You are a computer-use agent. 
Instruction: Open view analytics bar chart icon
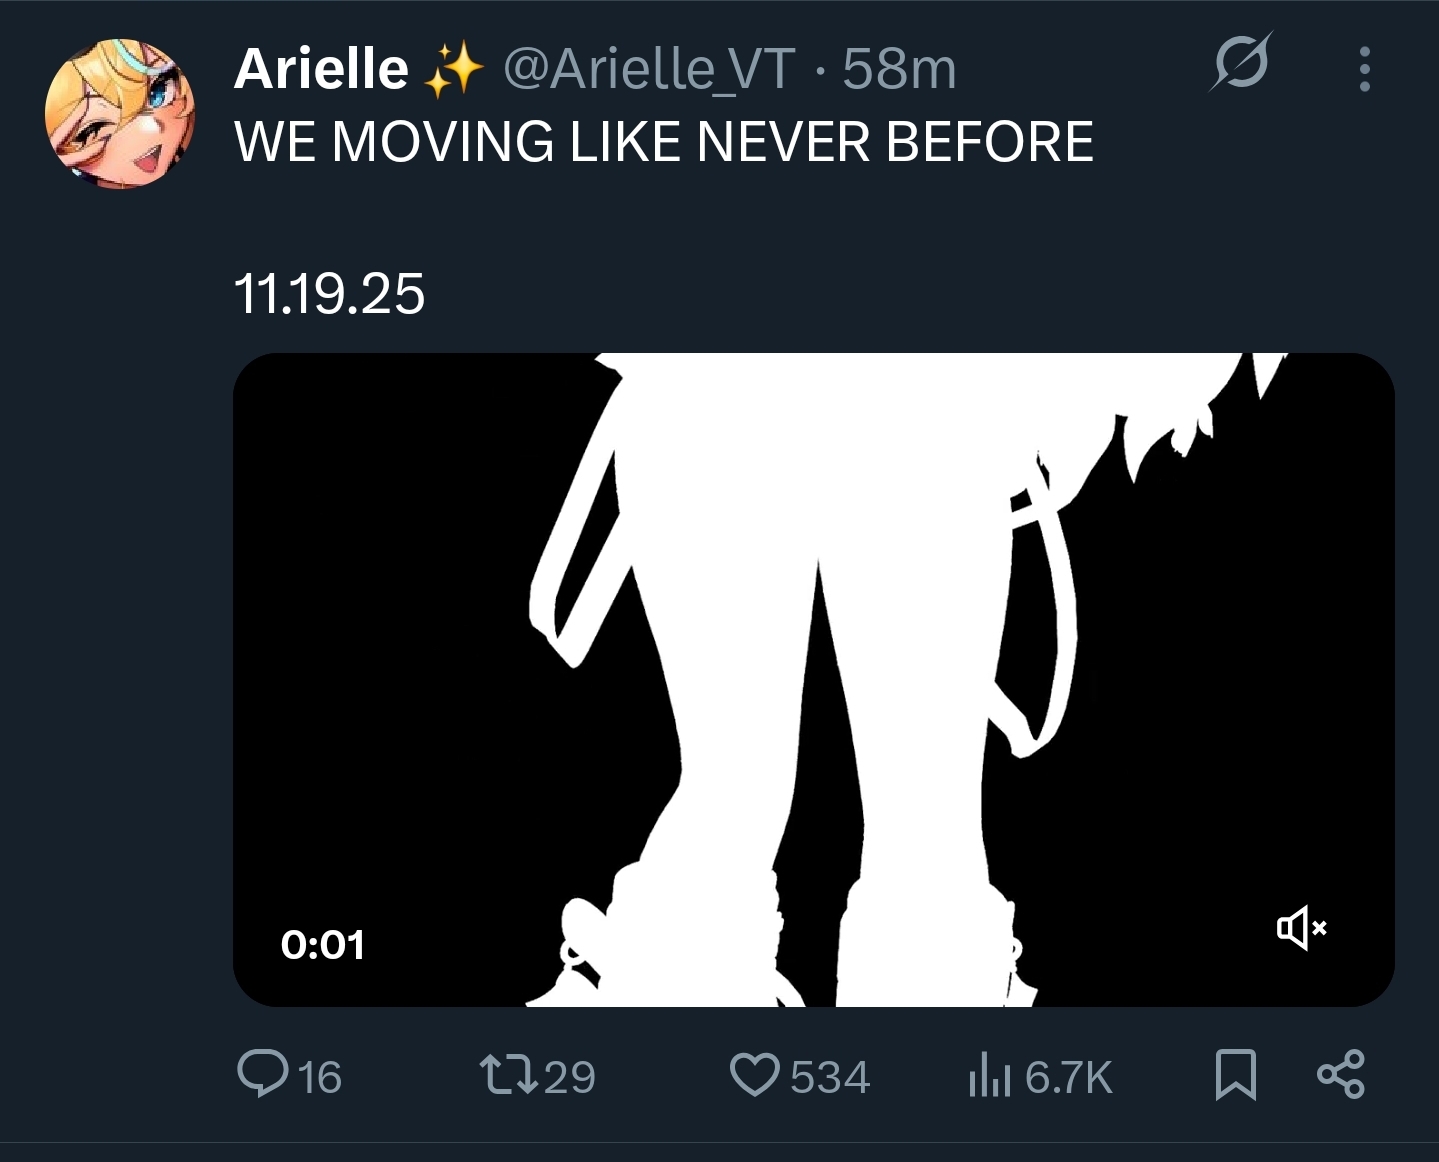990,1075
